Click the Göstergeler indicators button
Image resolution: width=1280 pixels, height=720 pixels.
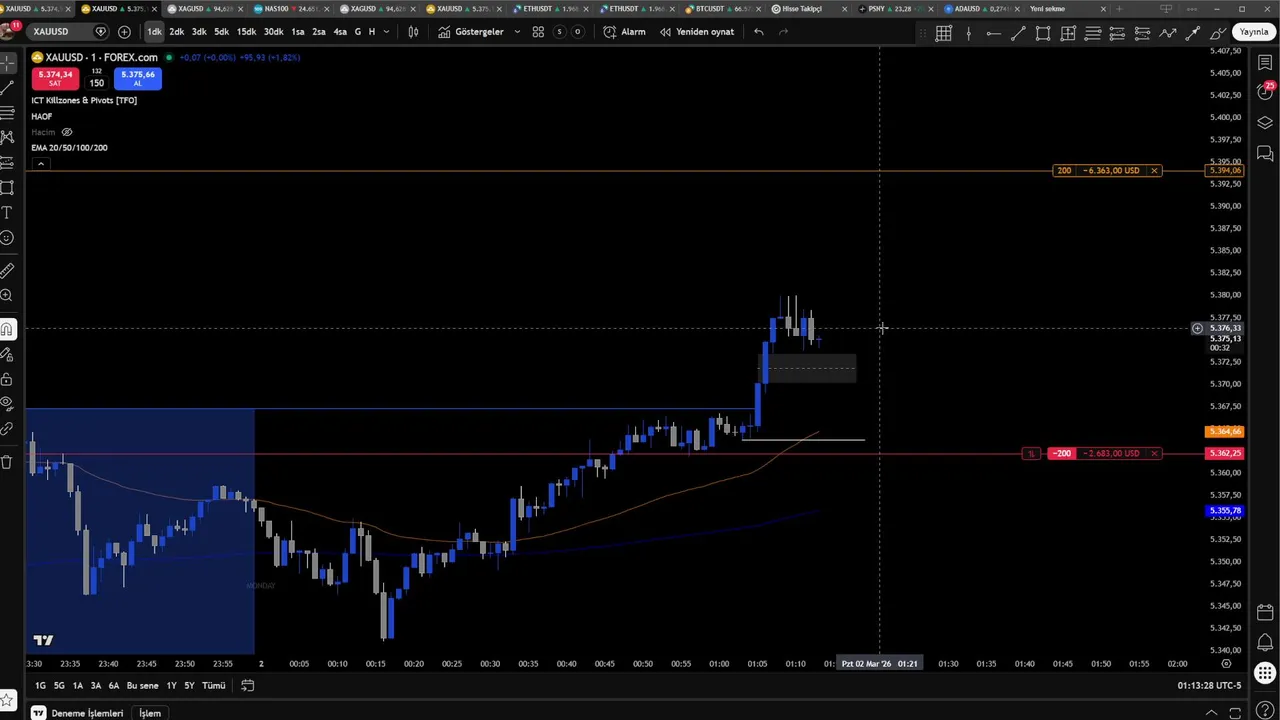pos(471,32)
